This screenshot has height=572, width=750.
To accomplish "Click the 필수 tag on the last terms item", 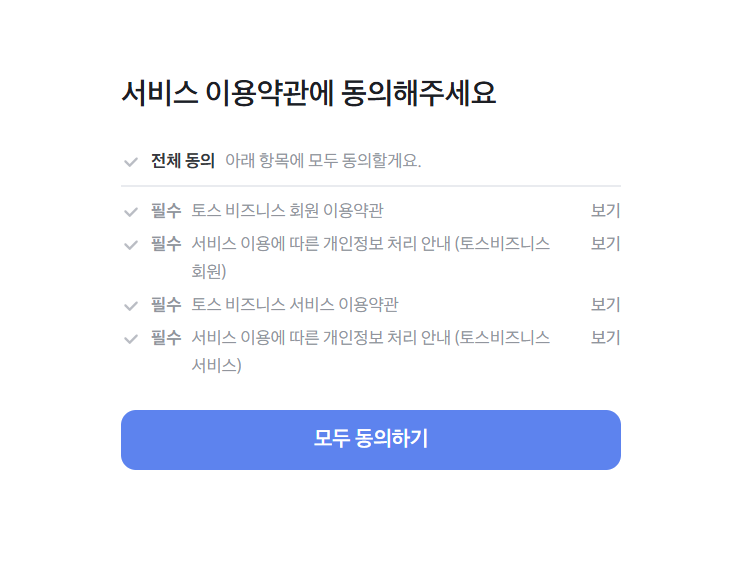I will [166, 338].
